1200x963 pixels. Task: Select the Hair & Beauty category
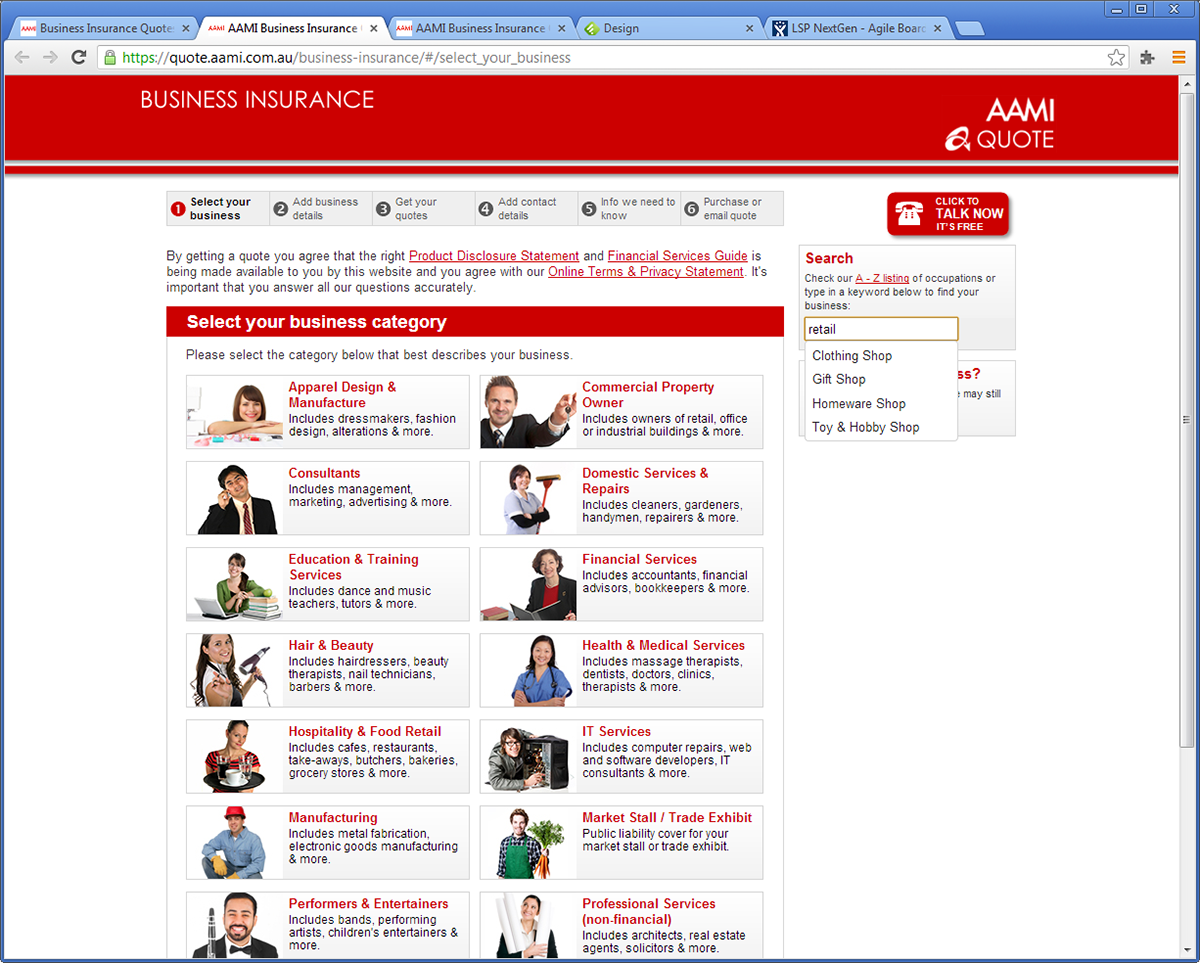tap(327, 670)
